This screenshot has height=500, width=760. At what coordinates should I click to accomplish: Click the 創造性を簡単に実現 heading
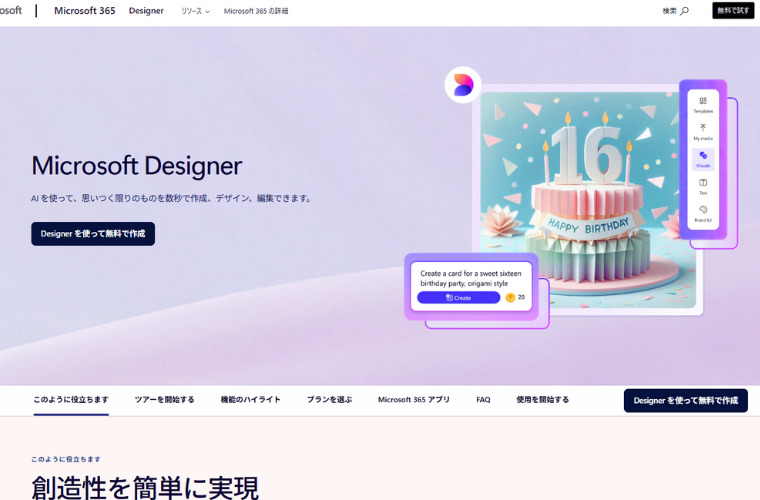click(145, 487)
